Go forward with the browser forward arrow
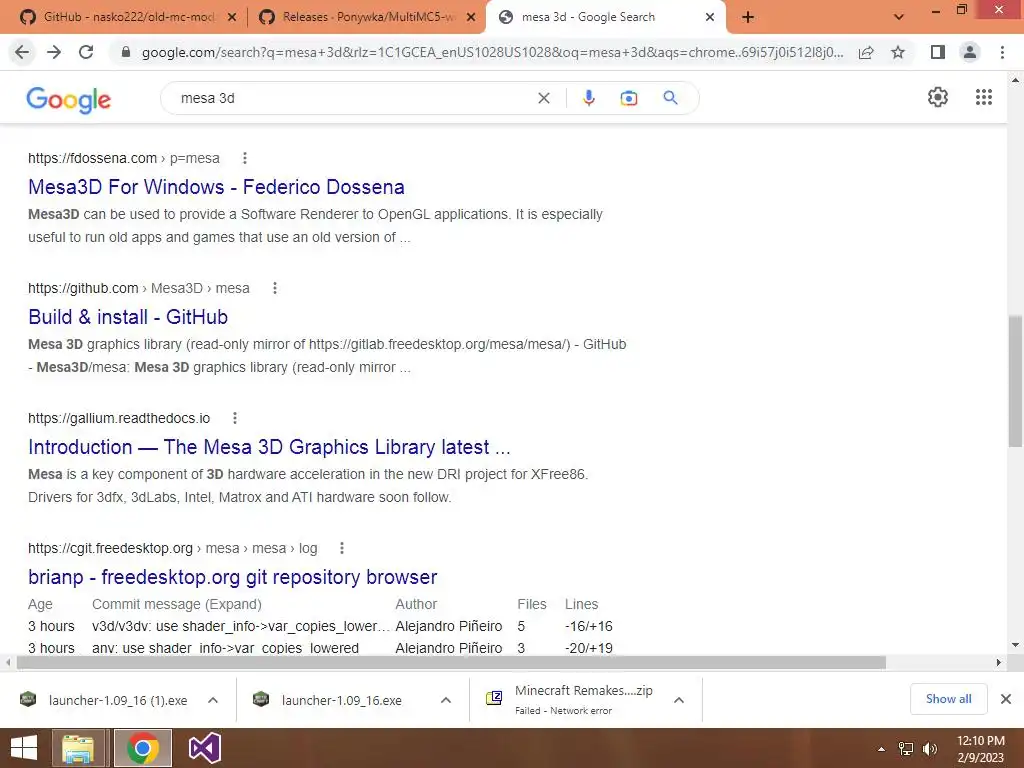The width and height of the screenshot is (1024, 768). 54,52
